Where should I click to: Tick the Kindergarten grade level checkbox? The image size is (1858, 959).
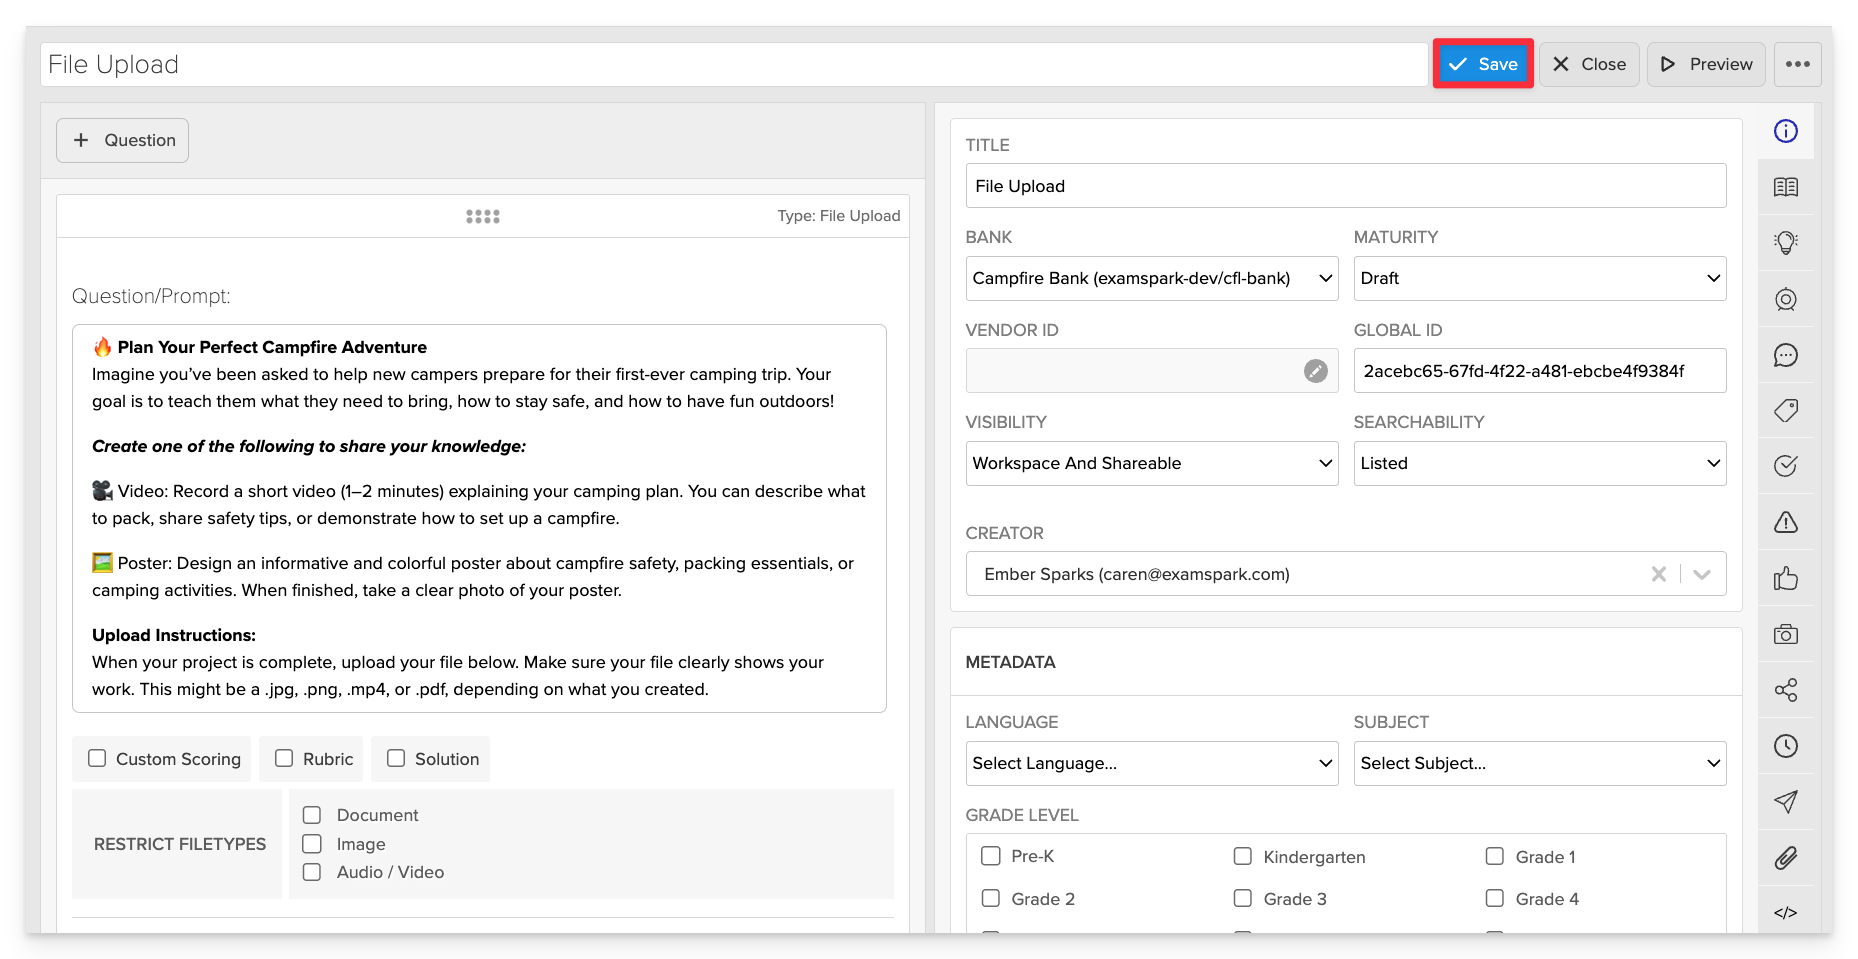tap(1243, 857)
